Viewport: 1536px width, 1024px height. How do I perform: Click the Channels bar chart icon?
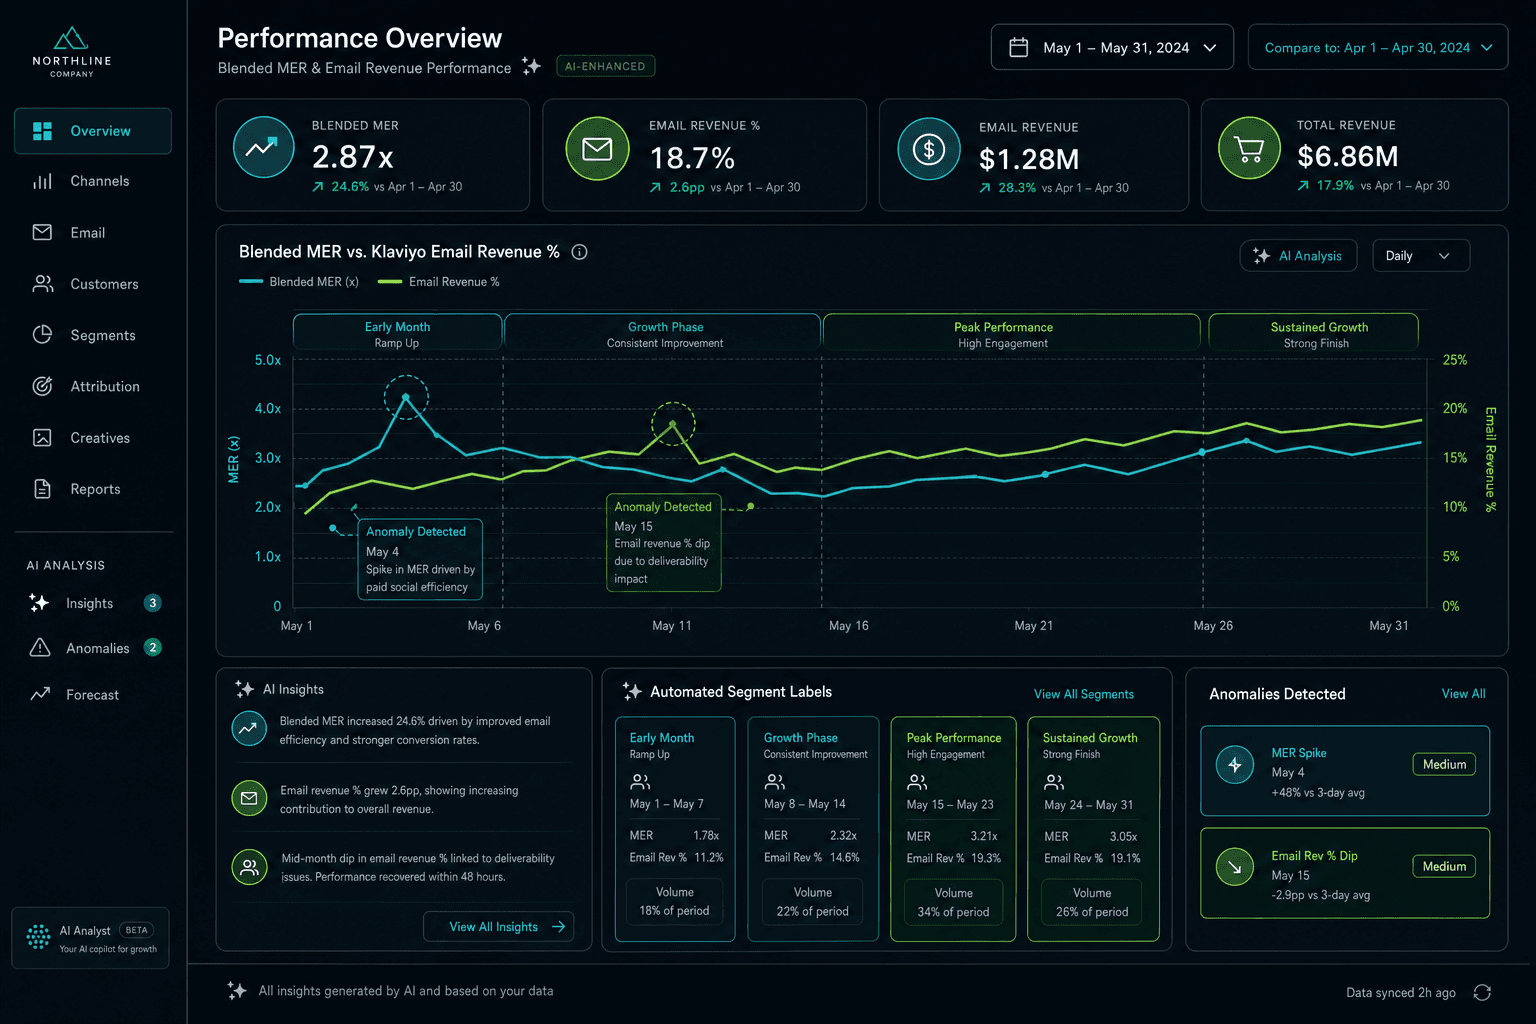point(42,181)
